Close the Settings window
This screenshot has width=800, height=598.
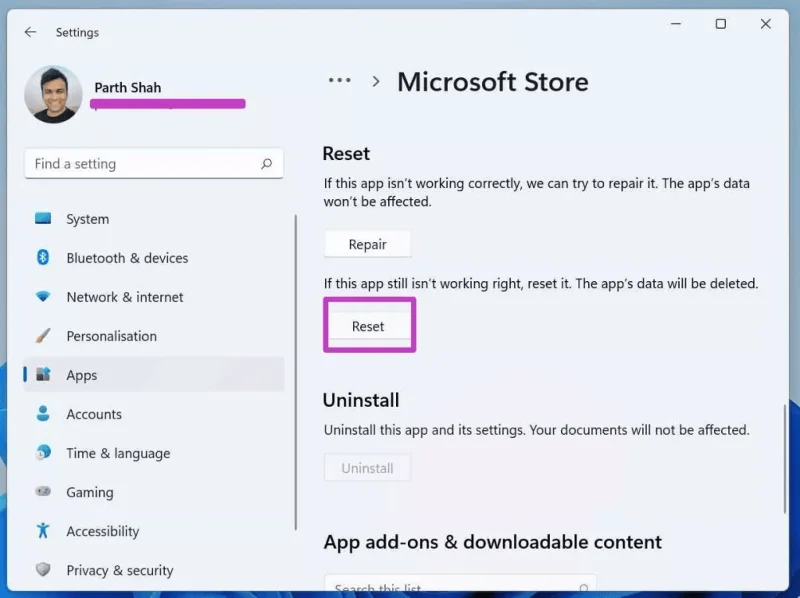(765, 24)
